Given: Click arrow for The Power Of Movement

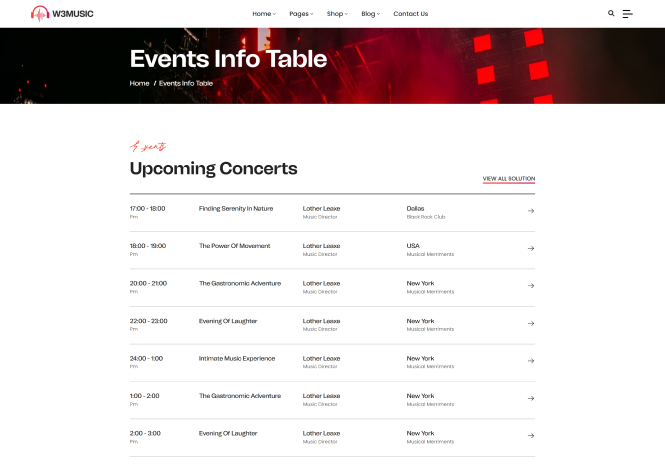Looking at the screenshot, I should pyautogui.click(x=531, y=249).
